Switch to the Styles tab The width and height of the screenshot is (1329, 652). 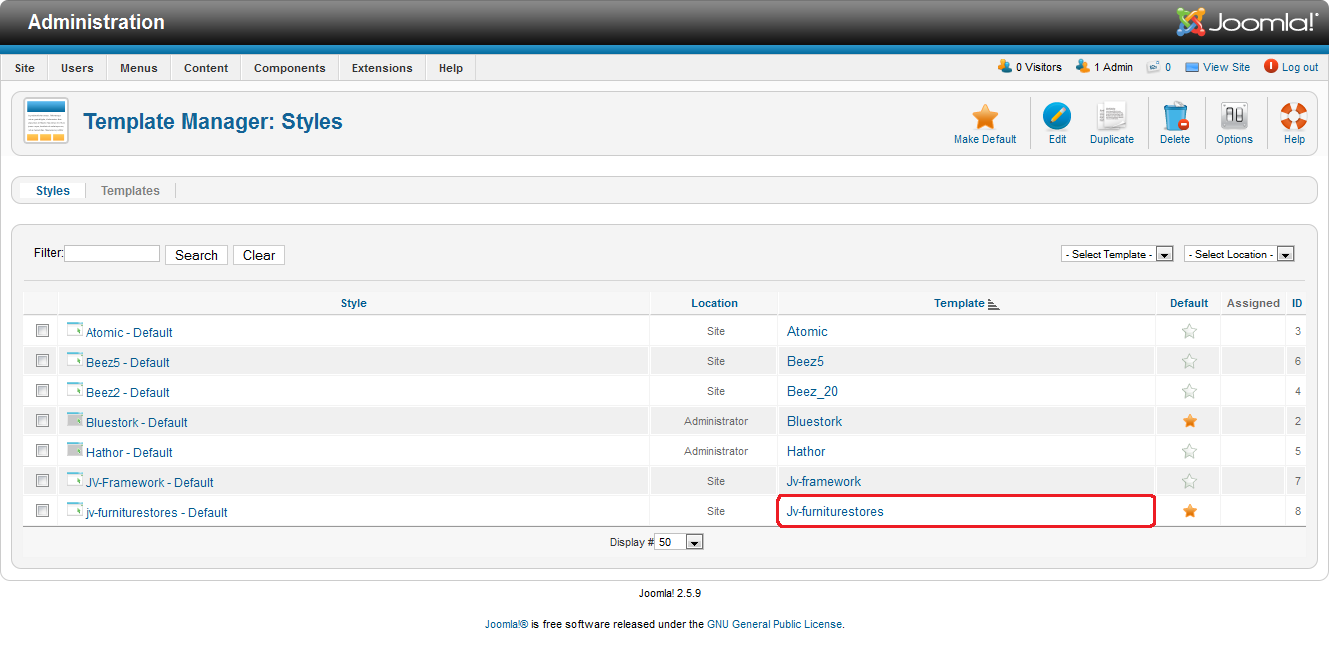coord(53,190)
